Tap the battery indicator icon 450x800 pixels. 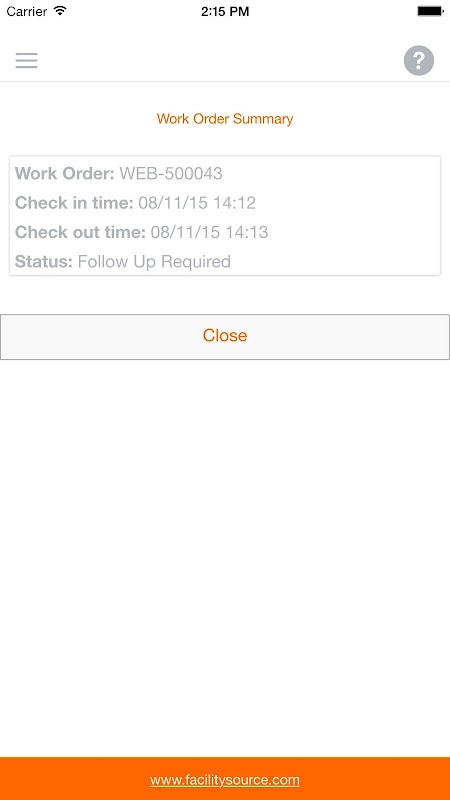coord(430,11)
